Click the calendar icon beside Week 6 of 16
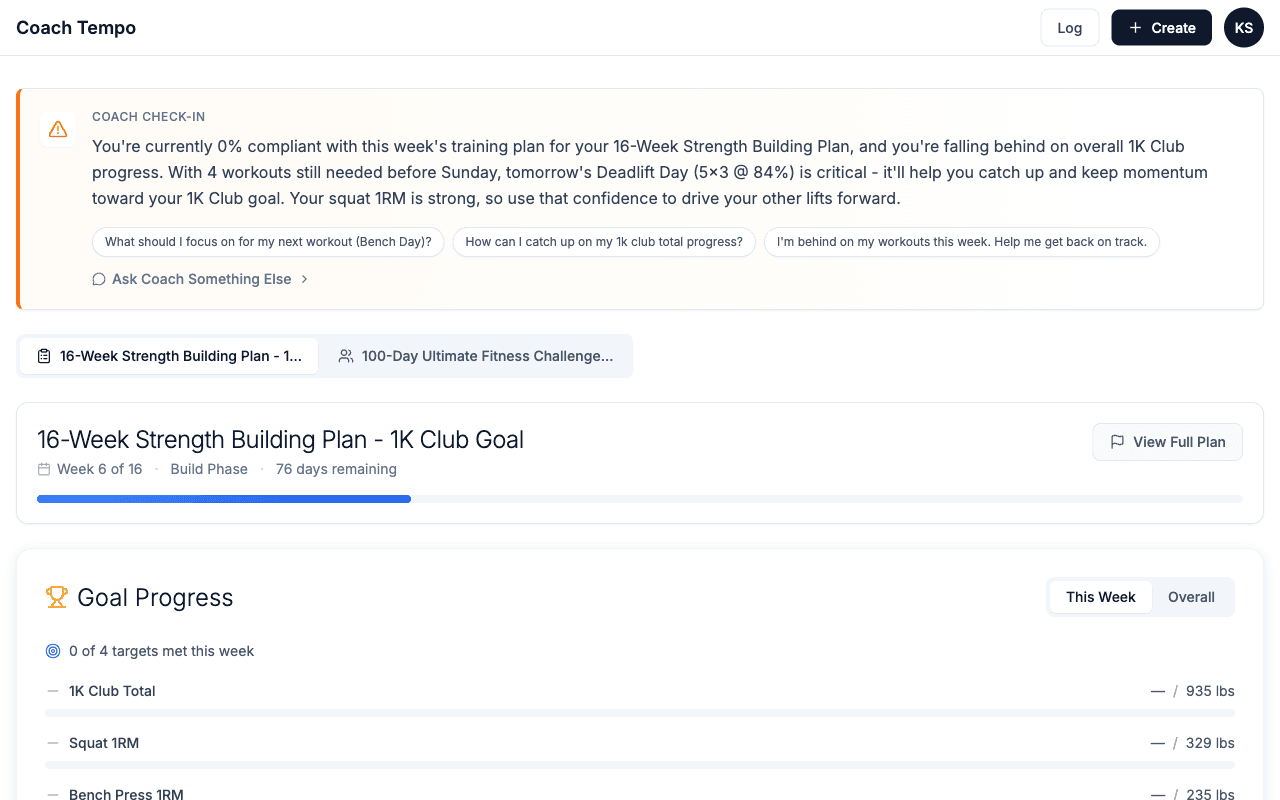Screen dimensions: 1280x800 [x=44, y=469]
